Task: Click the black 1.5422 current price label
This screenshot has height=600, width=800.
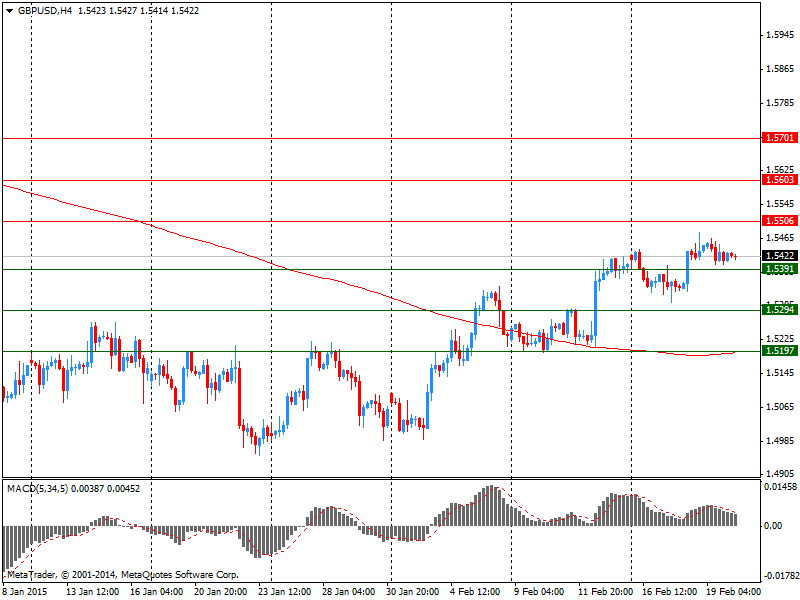Action: [780, 256]
